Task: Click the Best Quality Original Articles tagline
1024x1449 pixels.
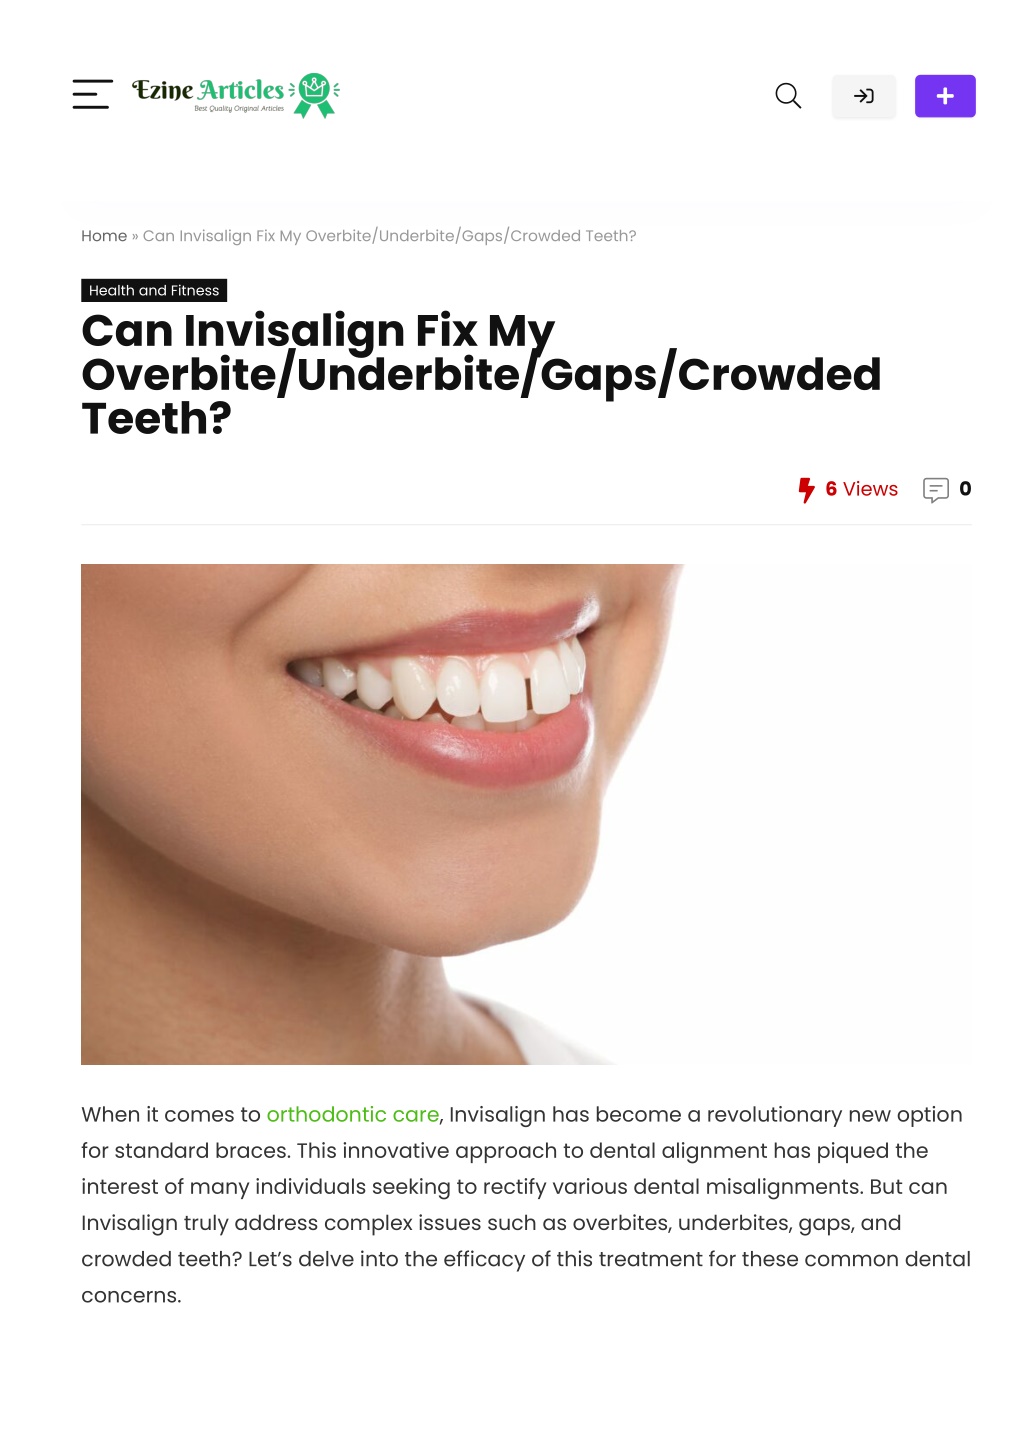Action: (239, 108)
